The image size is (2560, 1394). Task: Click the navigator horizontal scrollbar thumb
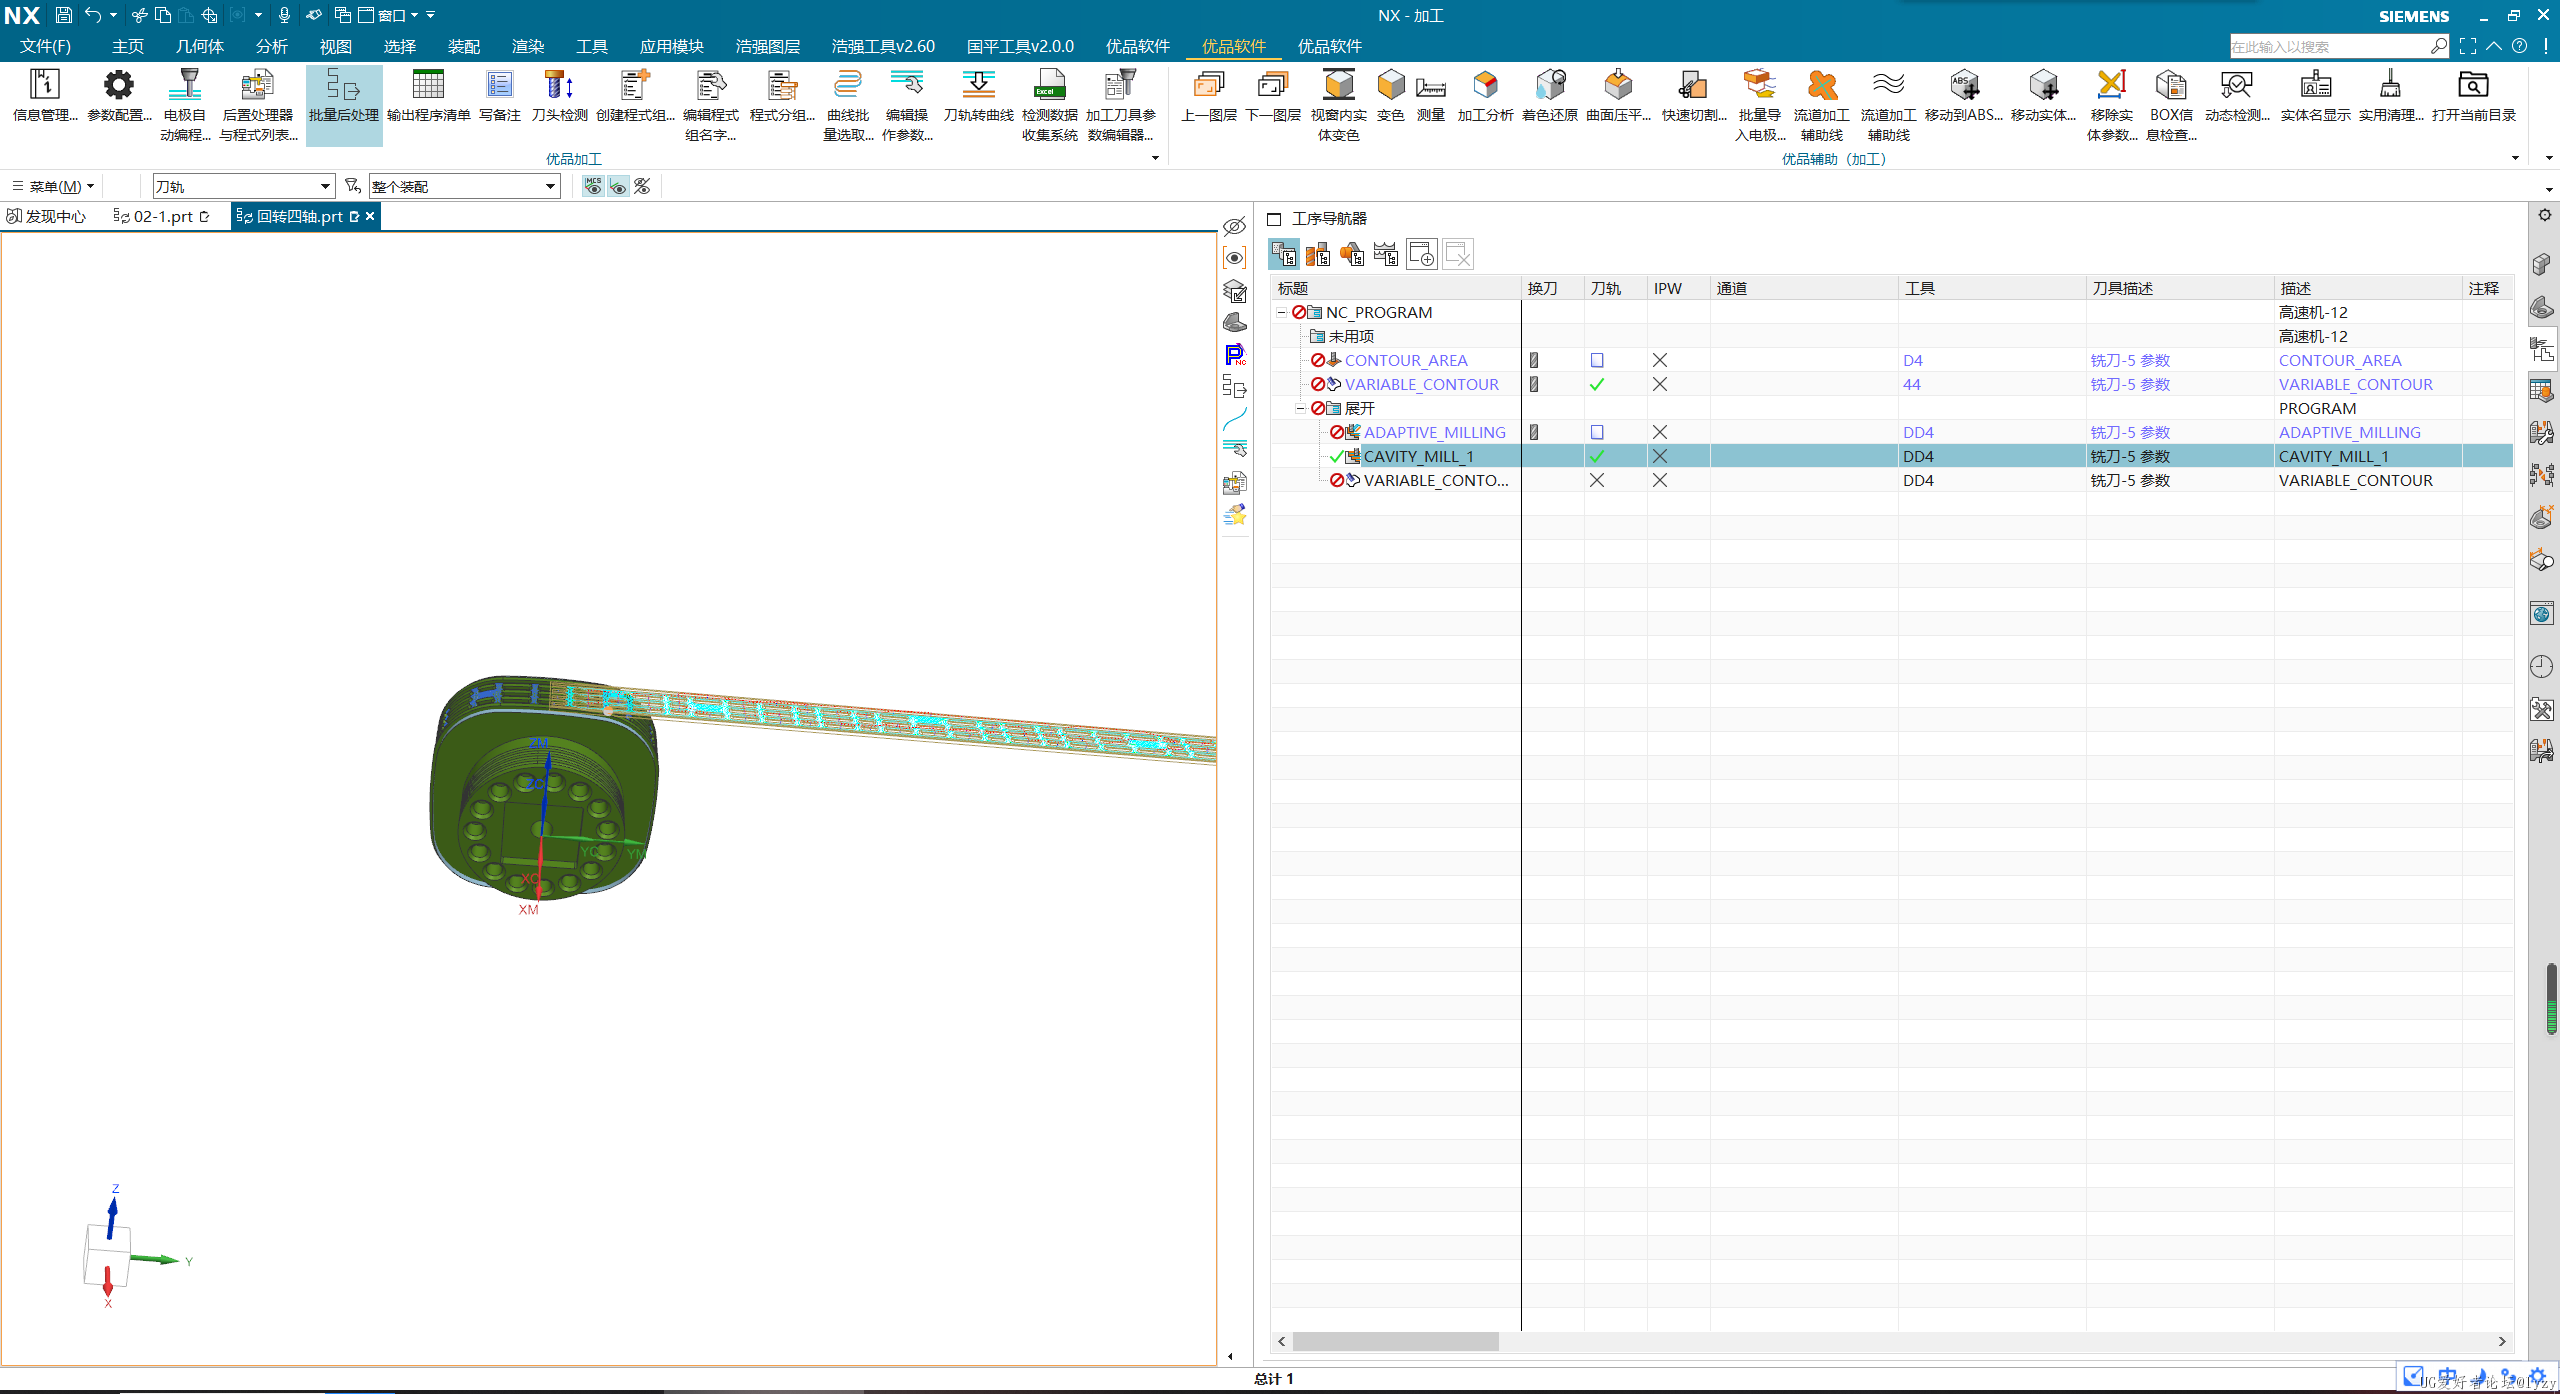(x=1395, y=1342)
